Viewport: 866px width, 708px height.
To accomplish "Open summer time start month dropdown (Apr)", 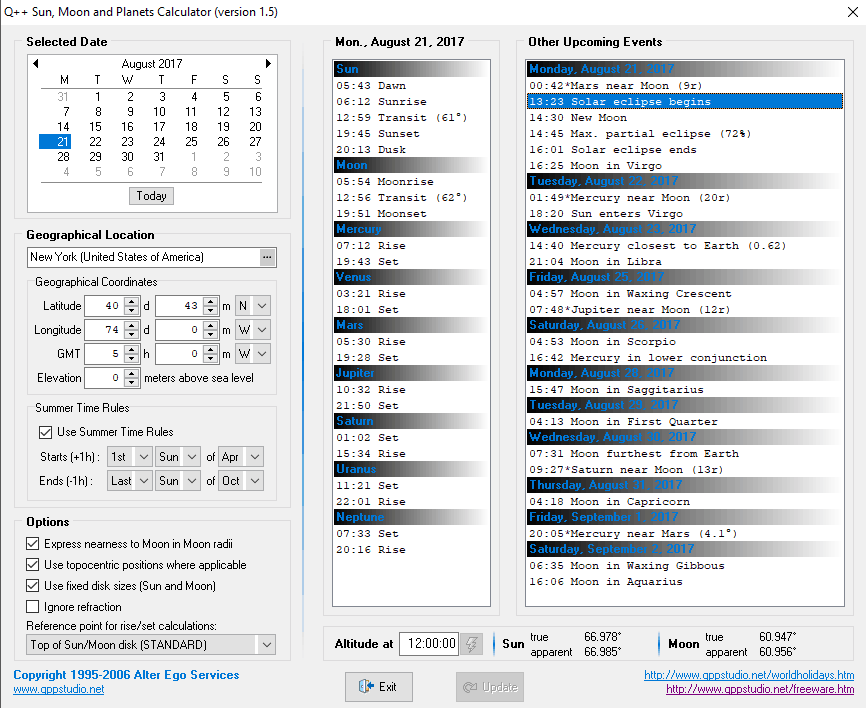I will [x=255, y=457].
